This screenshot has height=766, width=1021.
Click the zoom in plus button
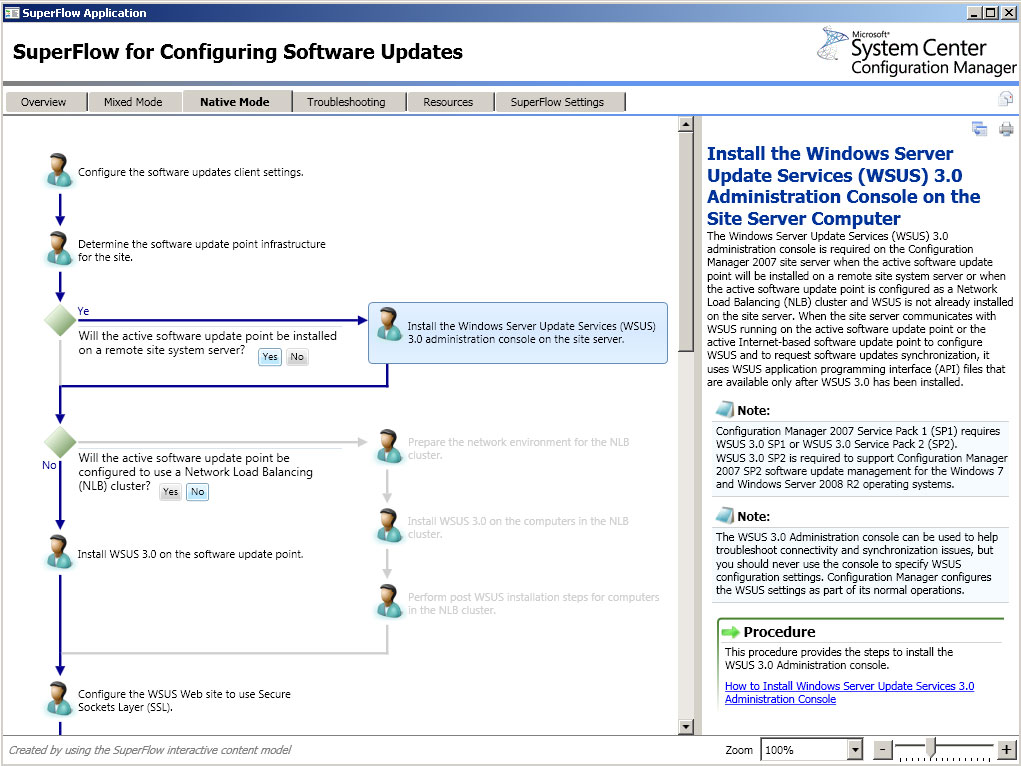tap(1007, 750)
